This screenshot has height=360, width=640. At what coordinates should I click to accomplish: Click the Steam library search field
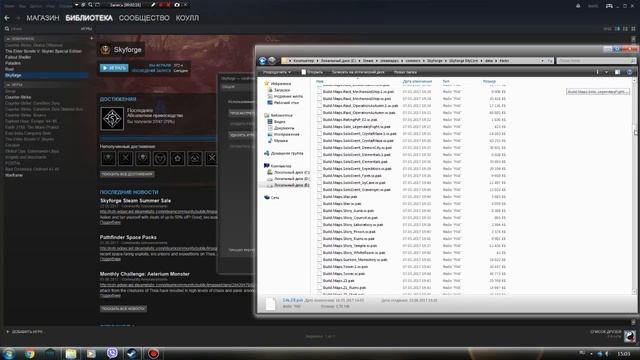(41, 29)
